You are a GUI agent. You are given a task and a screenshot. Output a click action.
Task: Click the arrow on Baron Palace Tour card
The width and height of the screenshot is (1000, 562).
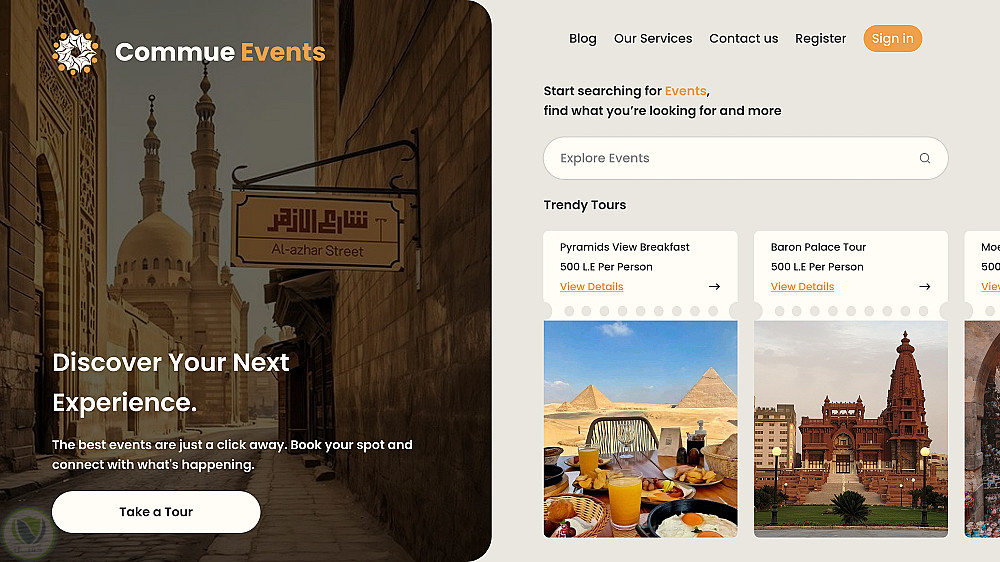tap(925, 287)
